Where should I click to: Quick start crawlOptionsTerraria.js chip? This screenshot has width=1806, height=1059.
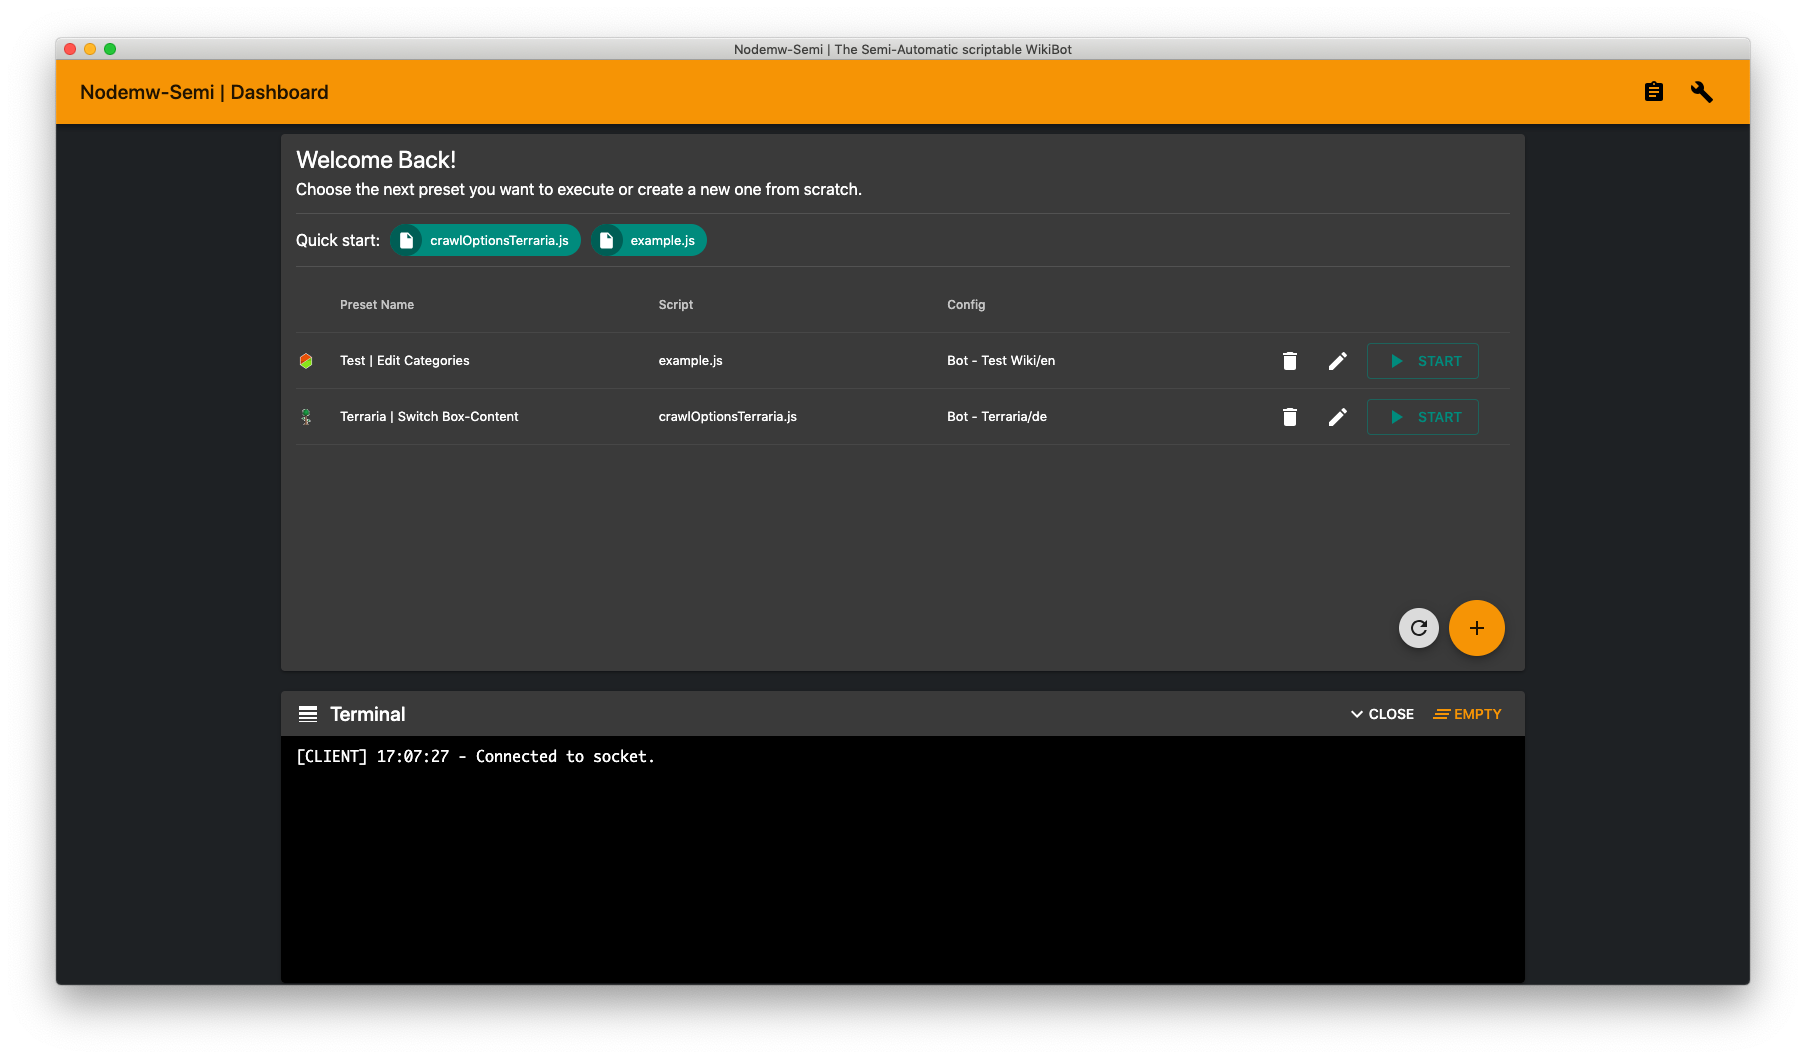(485, 240)
